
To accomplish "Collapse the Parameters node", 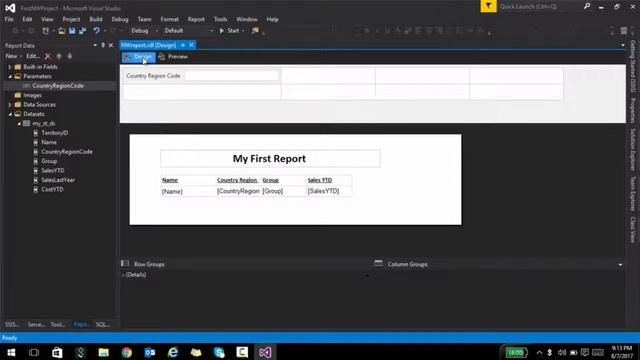I will (10, 76).
